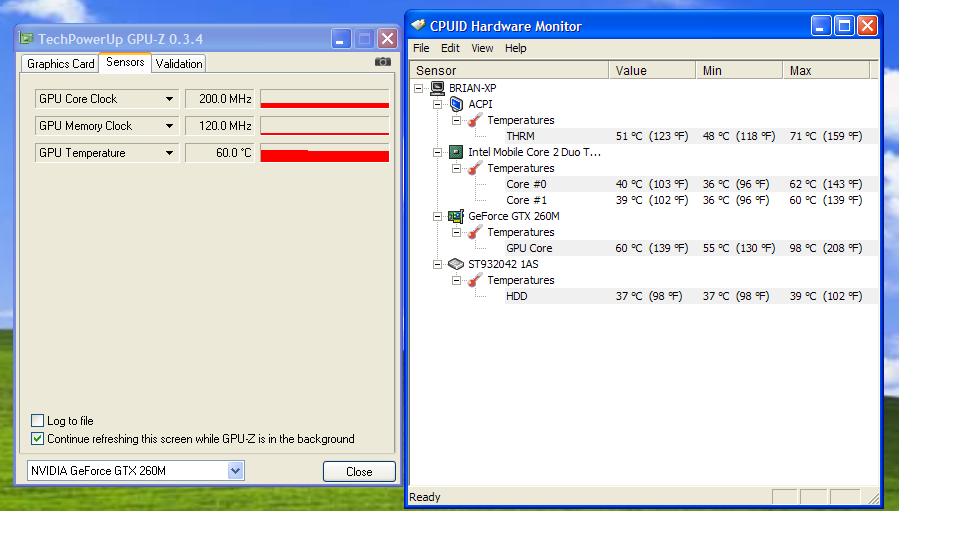
Task: Click the thermometer icon under Intel CPU
Action: point(474,168)
